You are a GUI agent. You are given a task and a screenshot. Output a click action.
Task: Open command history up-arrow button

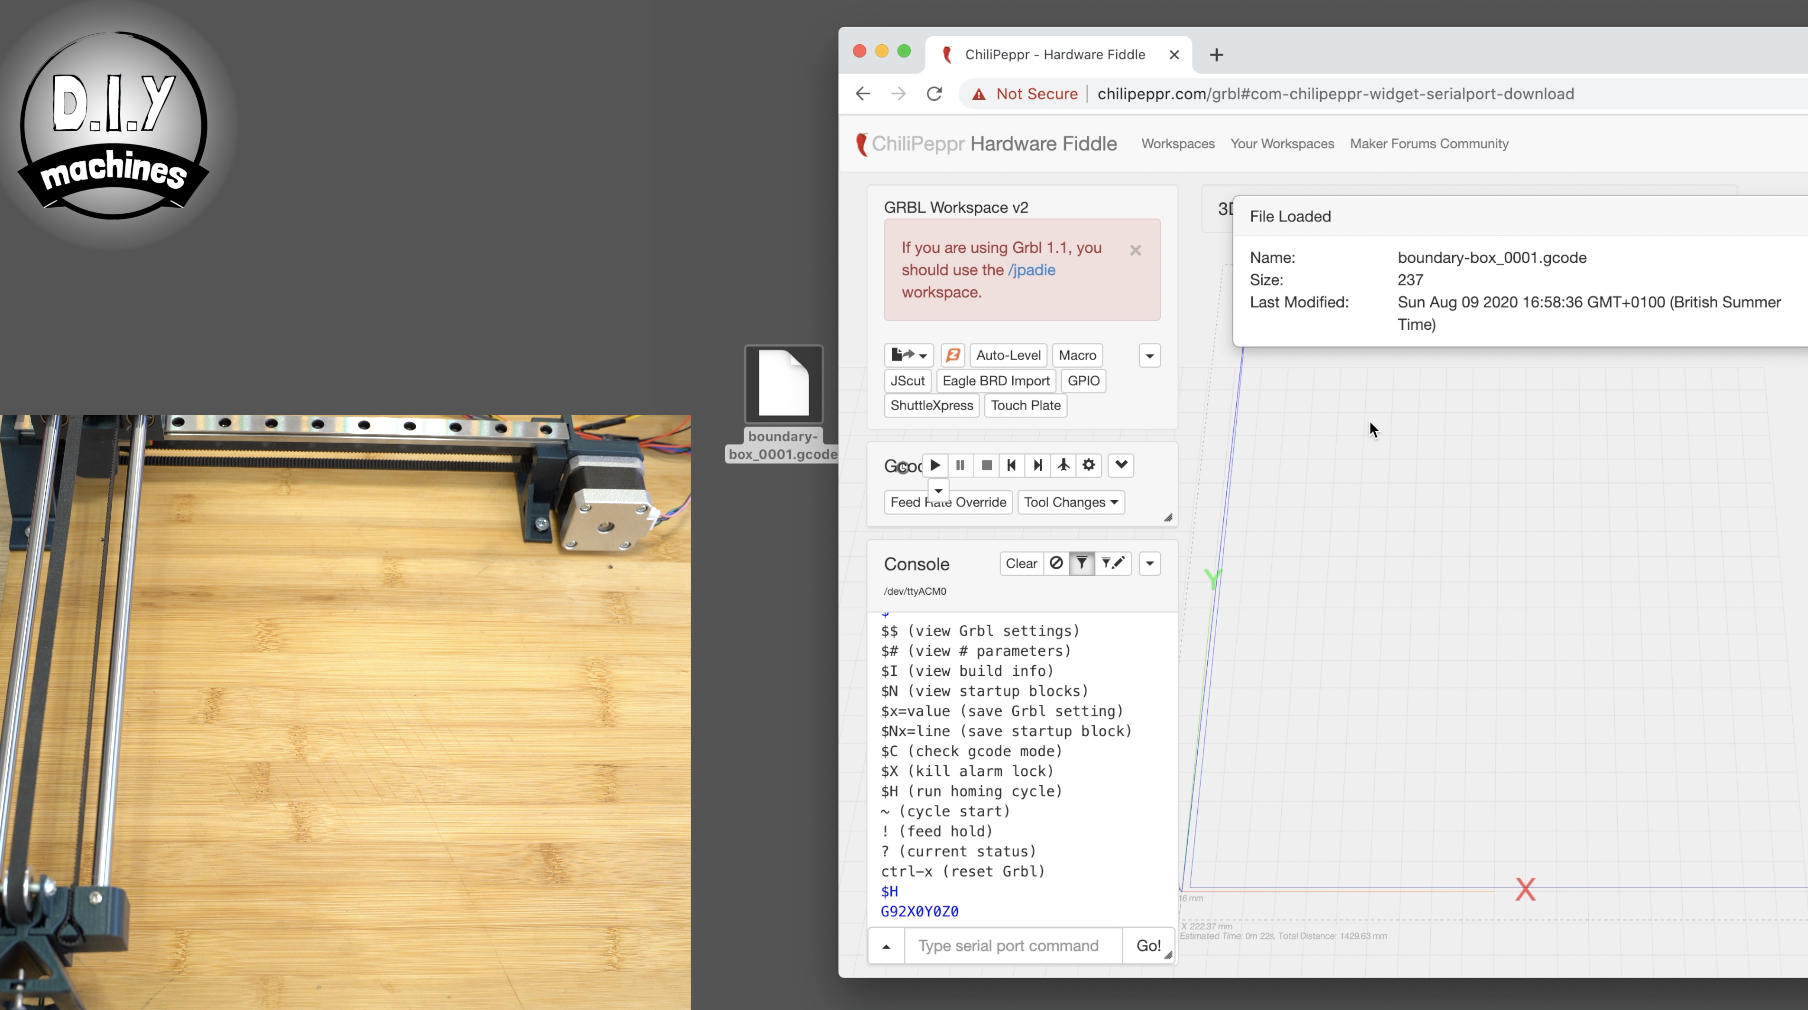pyautogui.click(x=886, y=946)
